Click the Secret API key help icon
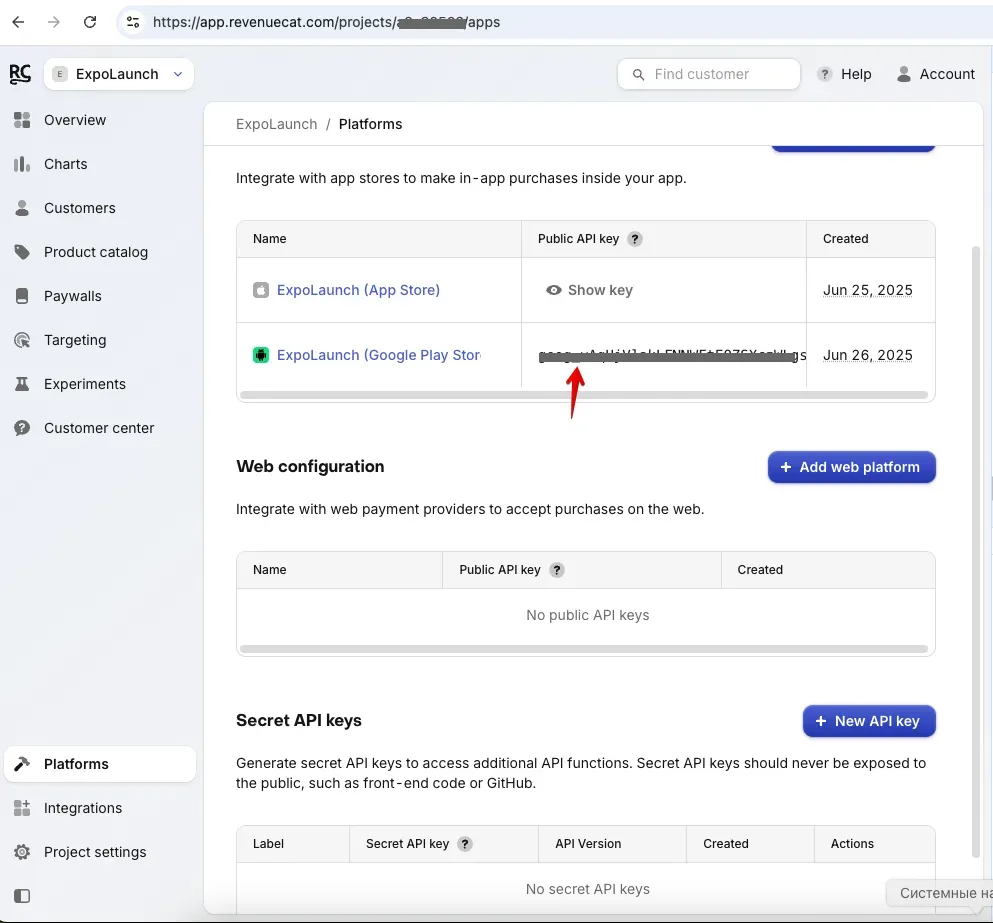 pyautogui.click(x=464, y=844)
